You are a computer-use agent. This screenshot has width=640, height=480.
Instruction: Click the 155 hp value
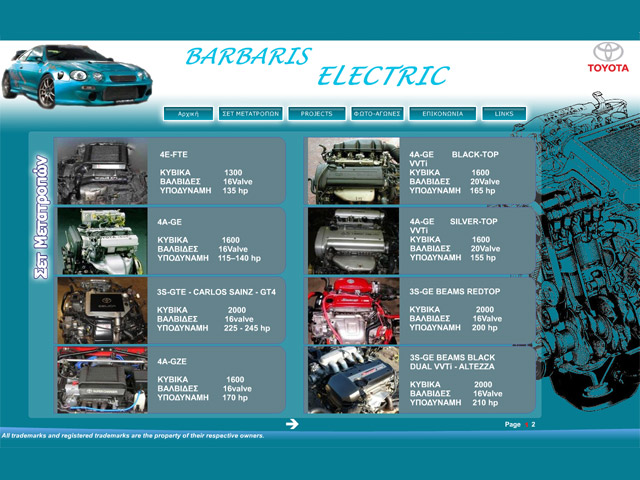483,258
